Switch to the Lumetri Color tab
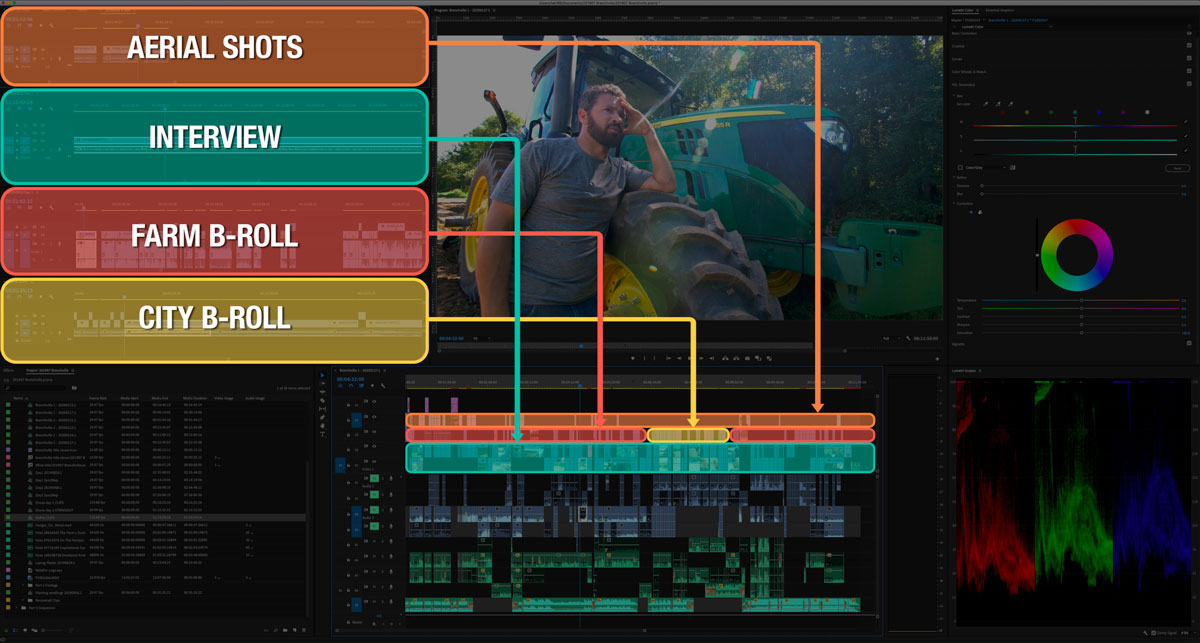Screen dimensions: 1200x643 pyautogui.click(x=965, y=10)
